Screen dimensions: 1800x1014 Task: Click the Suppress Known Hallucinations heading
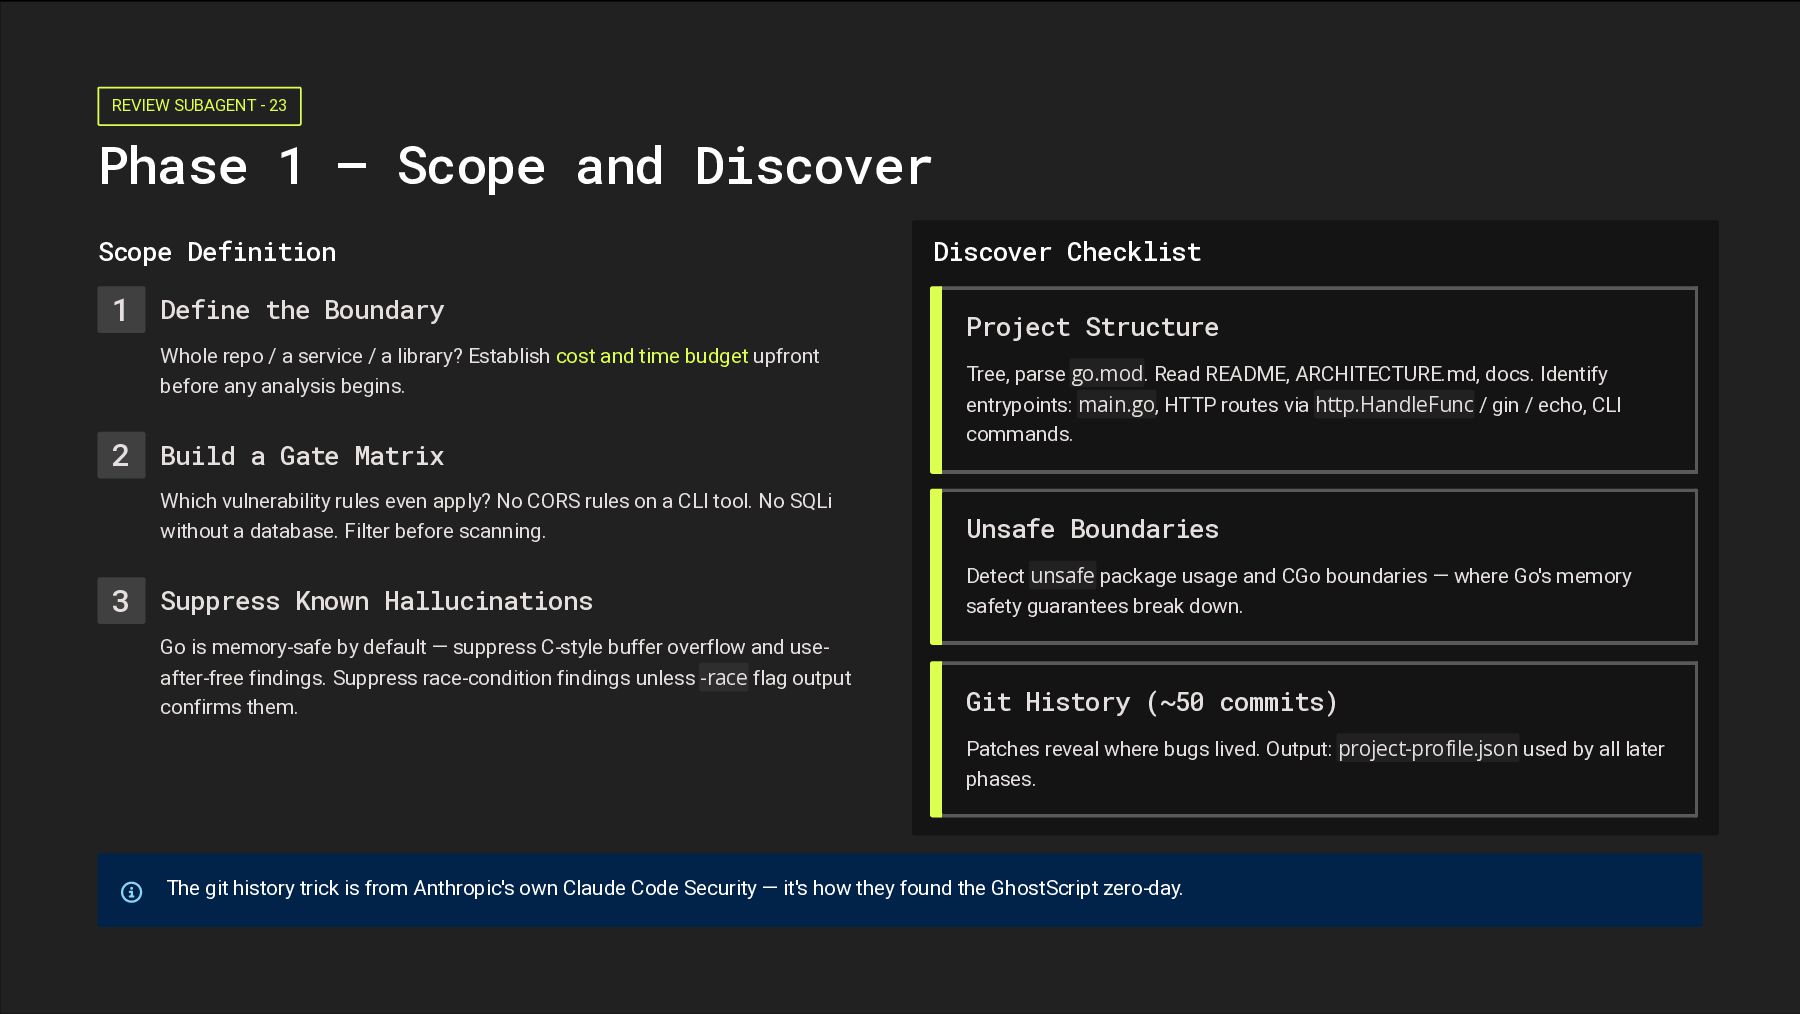point(376,601)
